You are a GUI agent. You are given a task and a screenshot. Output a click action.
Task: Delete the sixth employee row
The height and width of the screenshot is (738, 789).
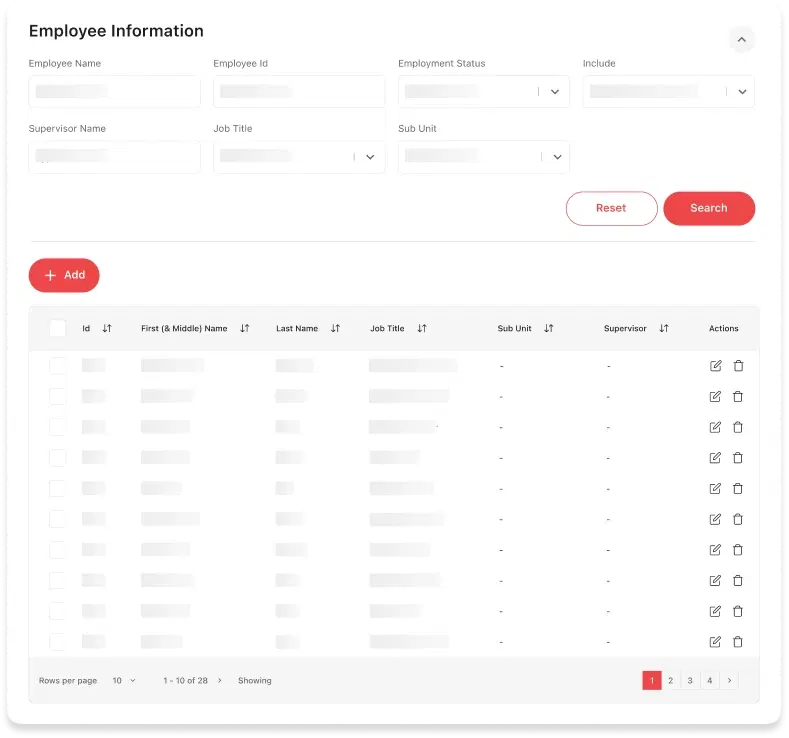[x=738, y=519]
